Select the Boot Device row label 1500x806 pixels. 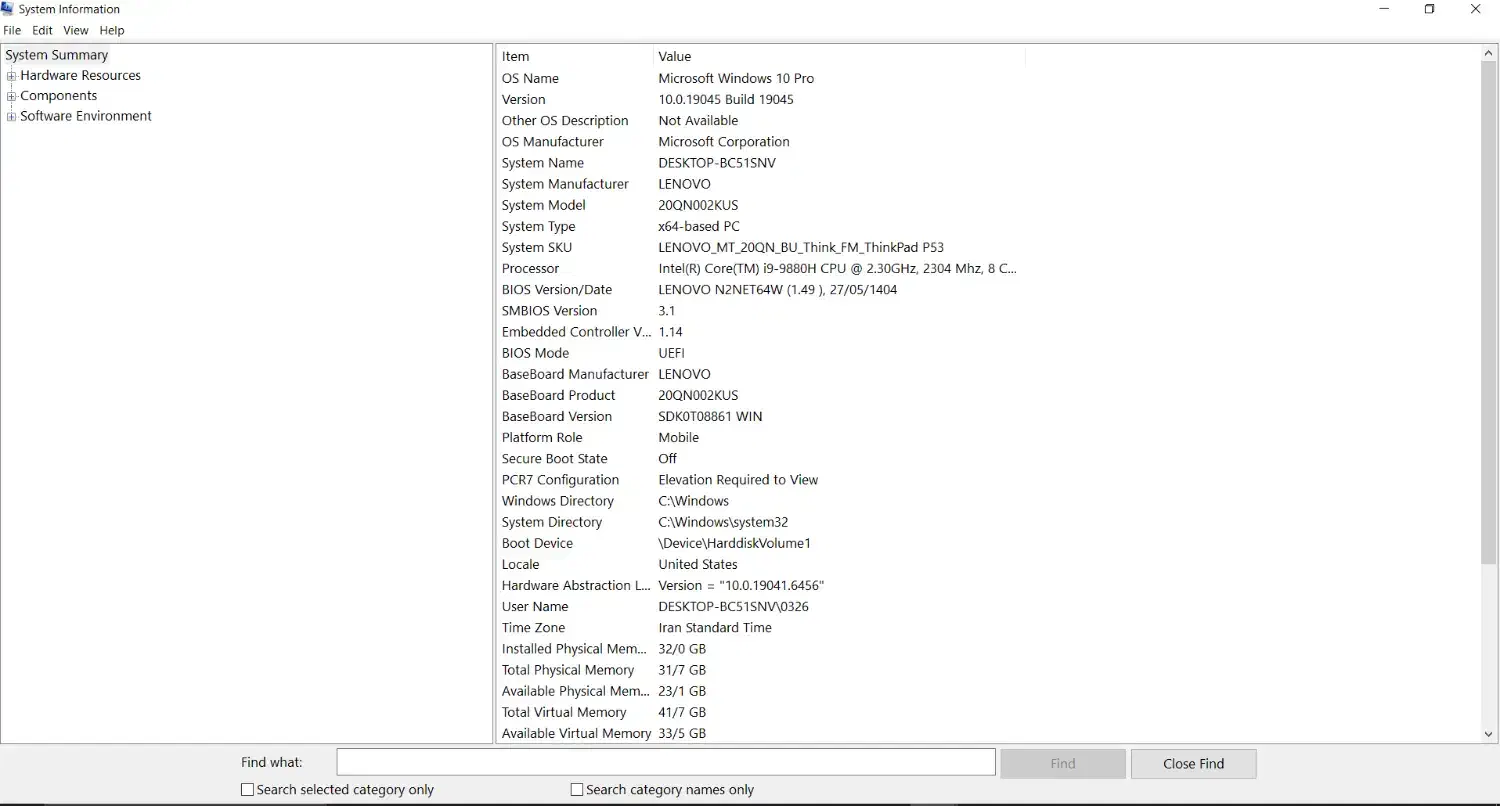[x=538, y=543]
